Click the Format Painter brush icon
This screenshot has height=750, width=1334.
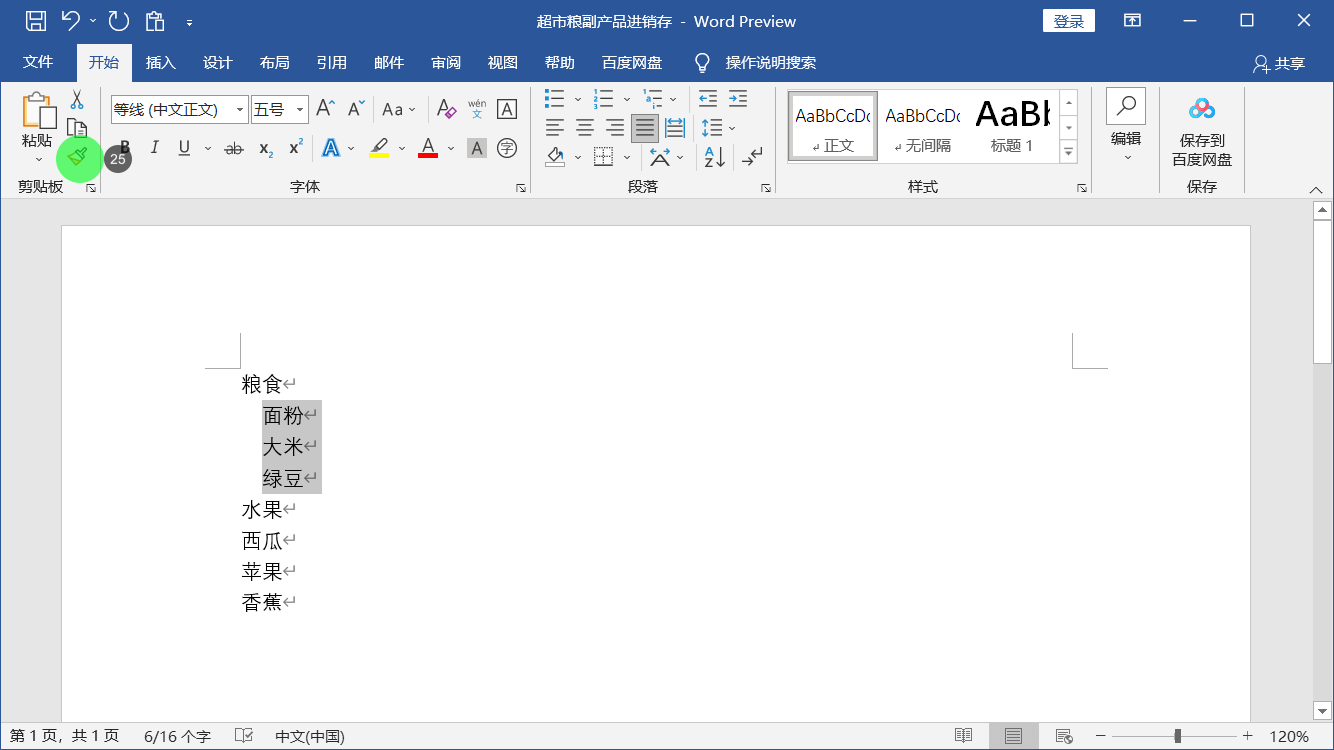tap(78, 157)
